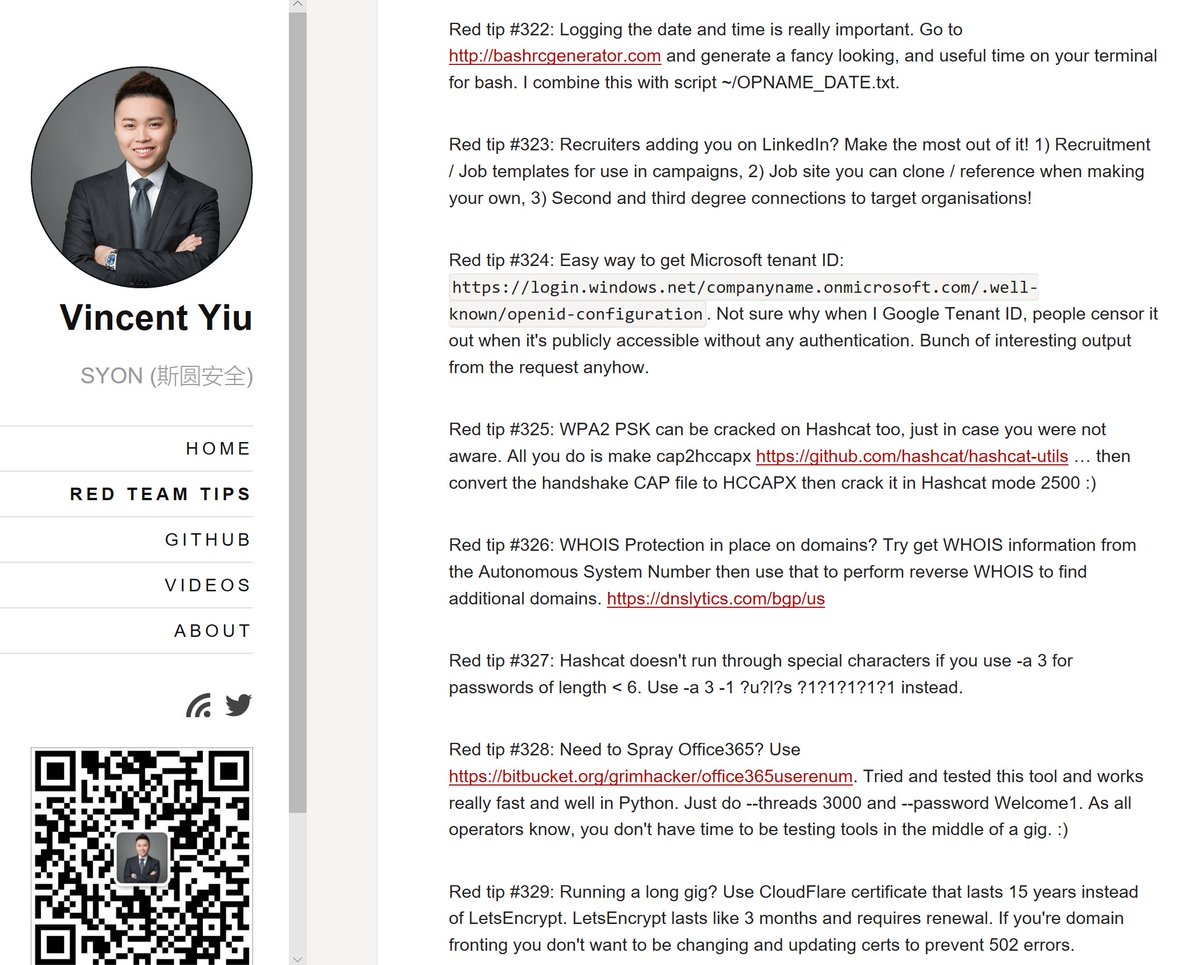Screen dimensions: 1200x965
Task: Click the 'Red tip #329' paragraph text
Action: 794,918
